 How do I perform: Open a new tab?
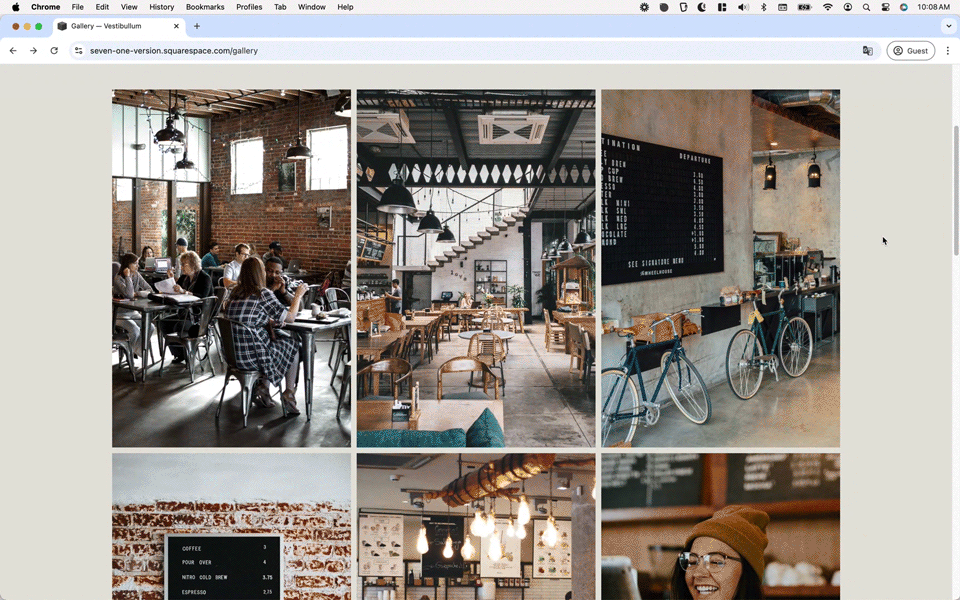click(x=197, y=26)
